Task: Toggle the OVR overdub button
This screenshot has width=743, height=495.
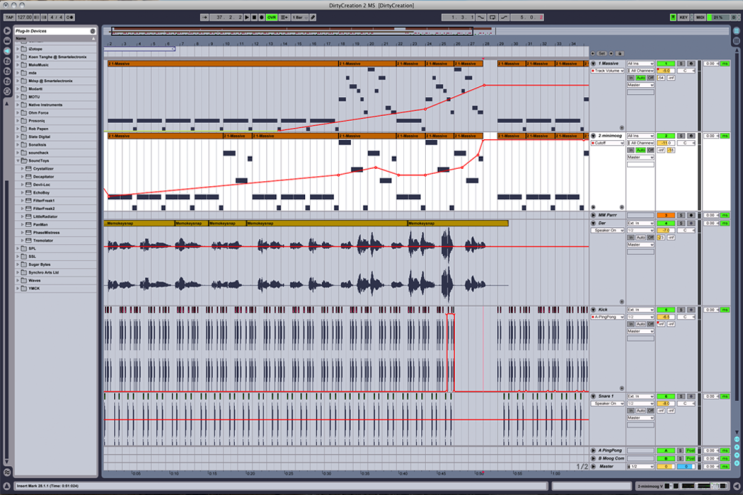Action: (272, 18)
